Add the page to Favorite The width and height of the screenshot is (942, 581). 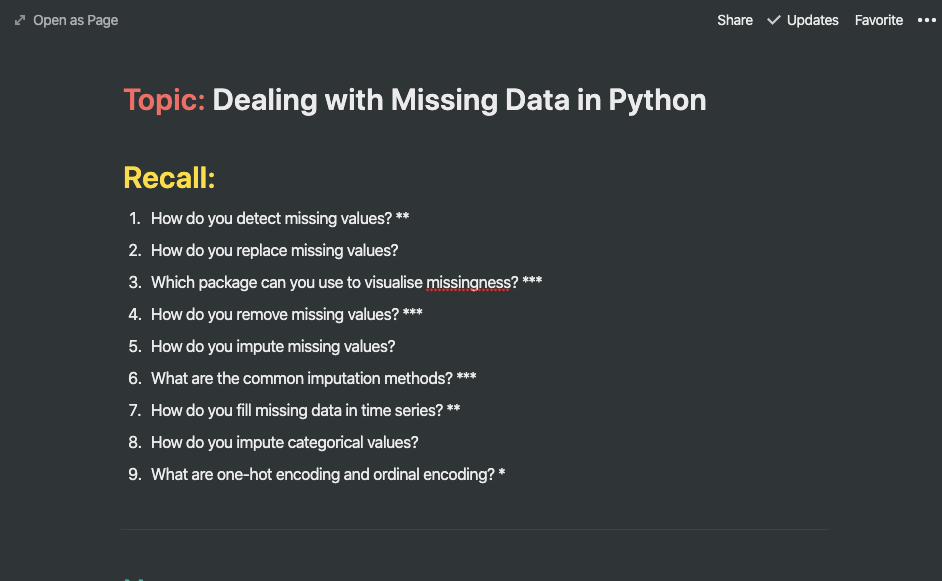(878, 20)
